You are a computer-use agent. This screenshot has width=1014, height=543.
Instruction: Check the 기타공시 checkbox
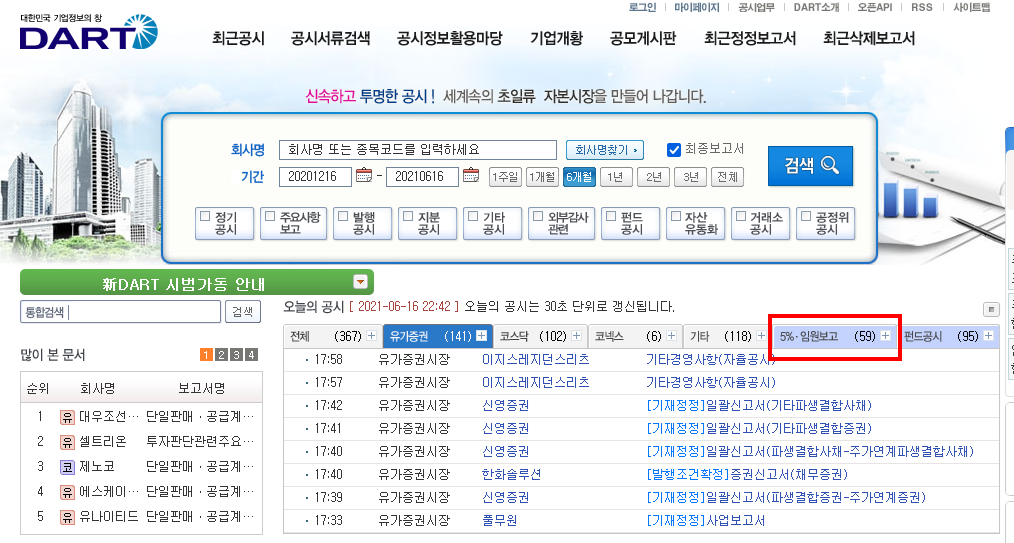pos(473,216)
